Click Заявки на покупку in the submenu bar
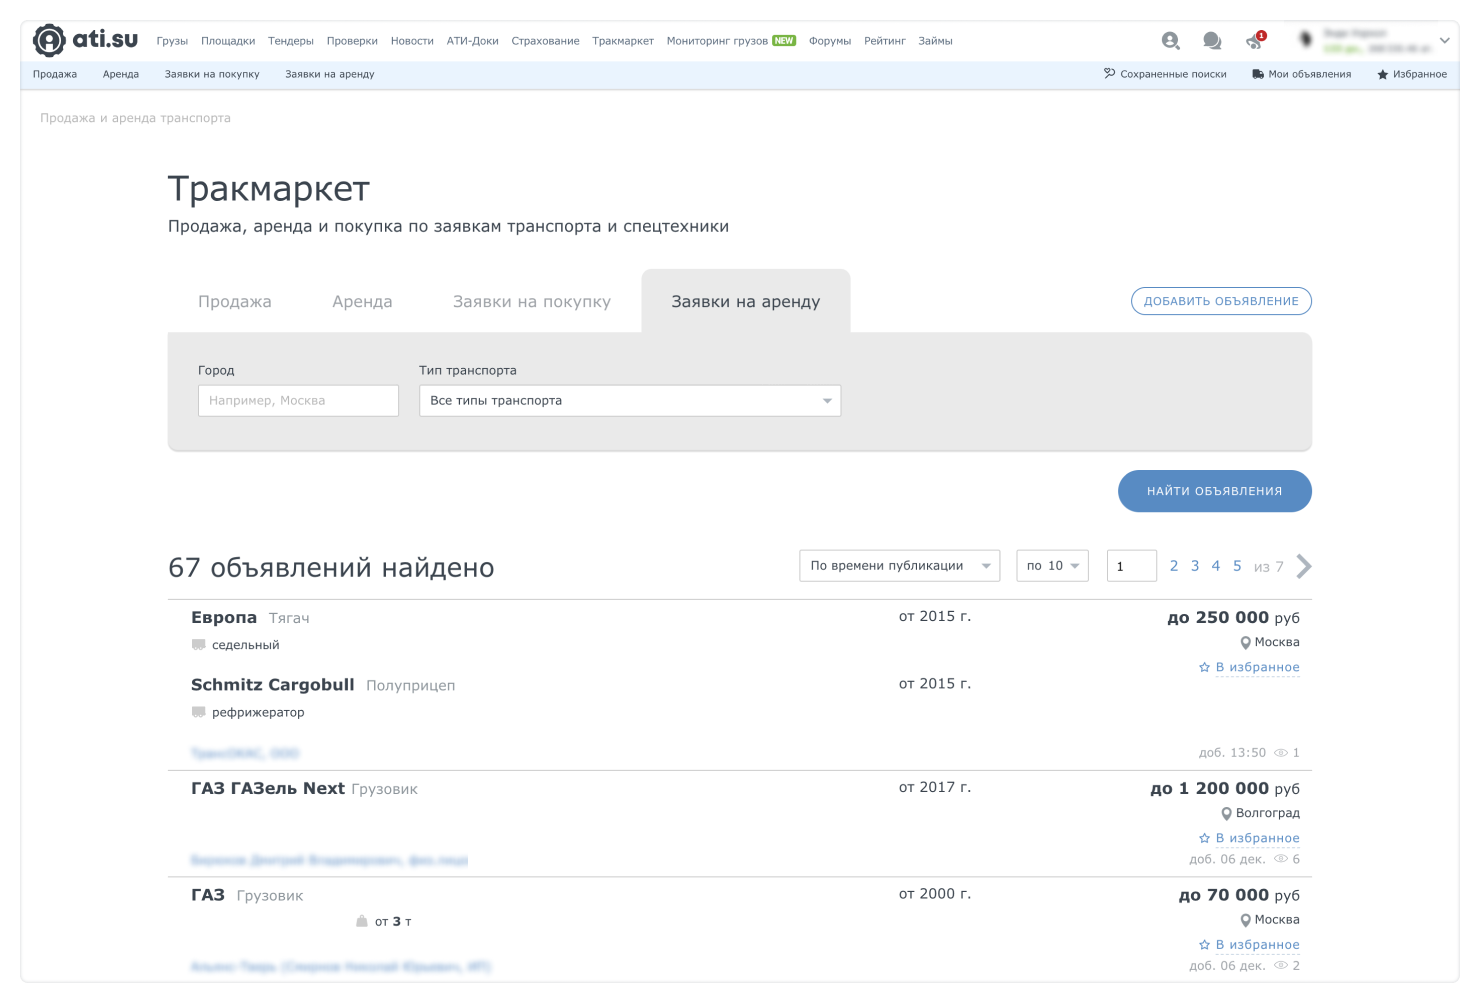Screen dimensions: 1480x1003 (212, 74)
